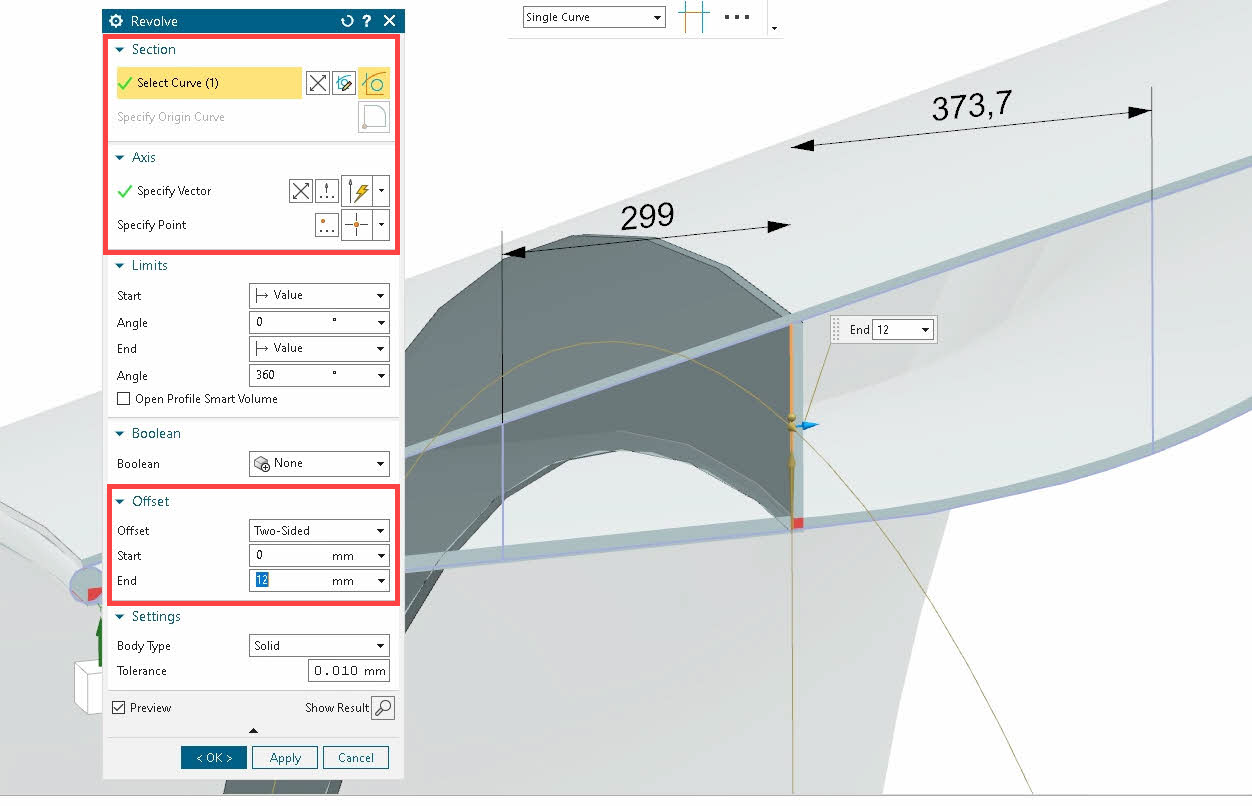The image size is (1252, 806).
Task: Click the section Reverse Direction icon beside Select Curve
Action: point(317,83)
